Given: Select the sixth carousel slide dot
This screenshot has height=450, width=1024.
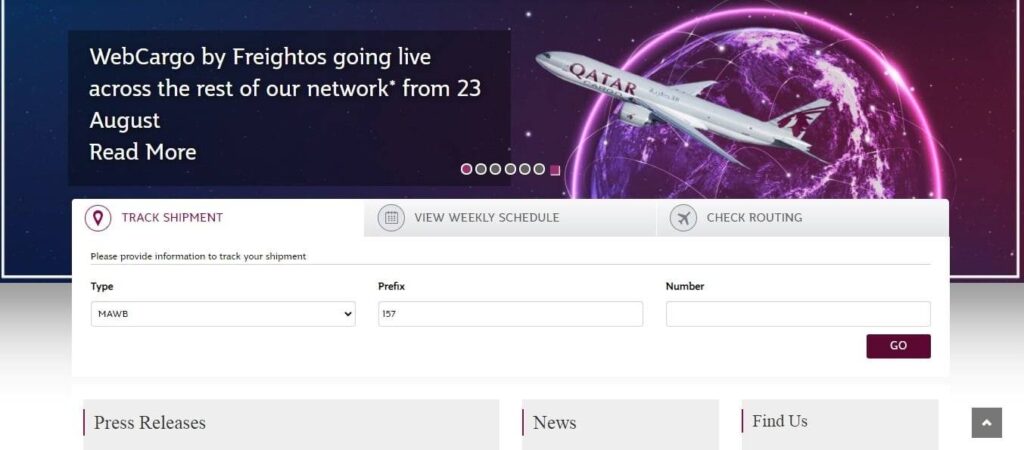Looking at the screenshot, I should click(x=539, y=169).
